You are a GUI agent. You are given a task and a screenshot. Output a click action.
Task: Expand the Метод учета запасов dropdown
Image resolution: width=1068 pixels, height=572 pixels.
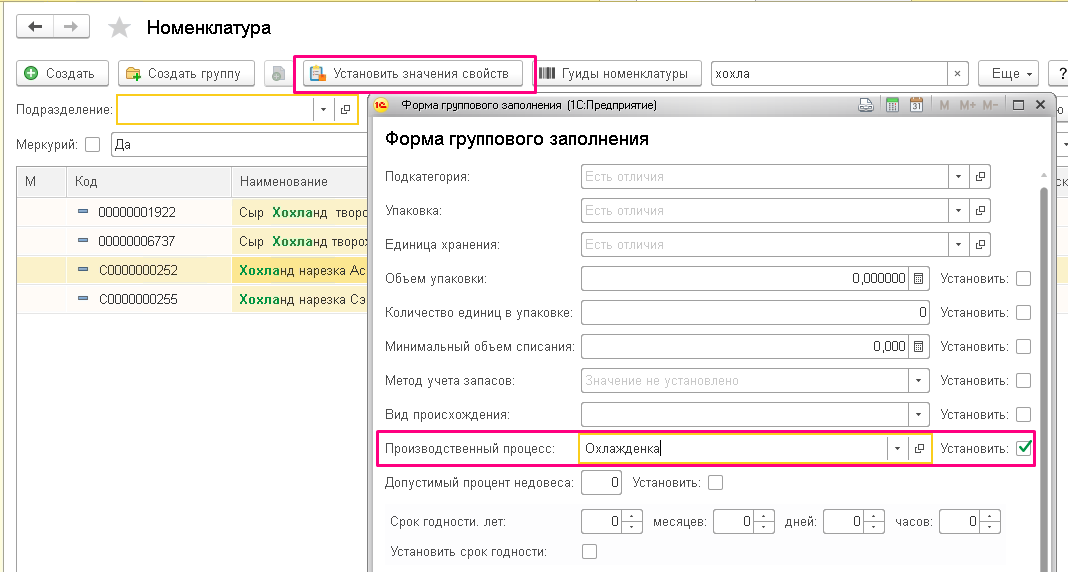[x=919, y=381]
